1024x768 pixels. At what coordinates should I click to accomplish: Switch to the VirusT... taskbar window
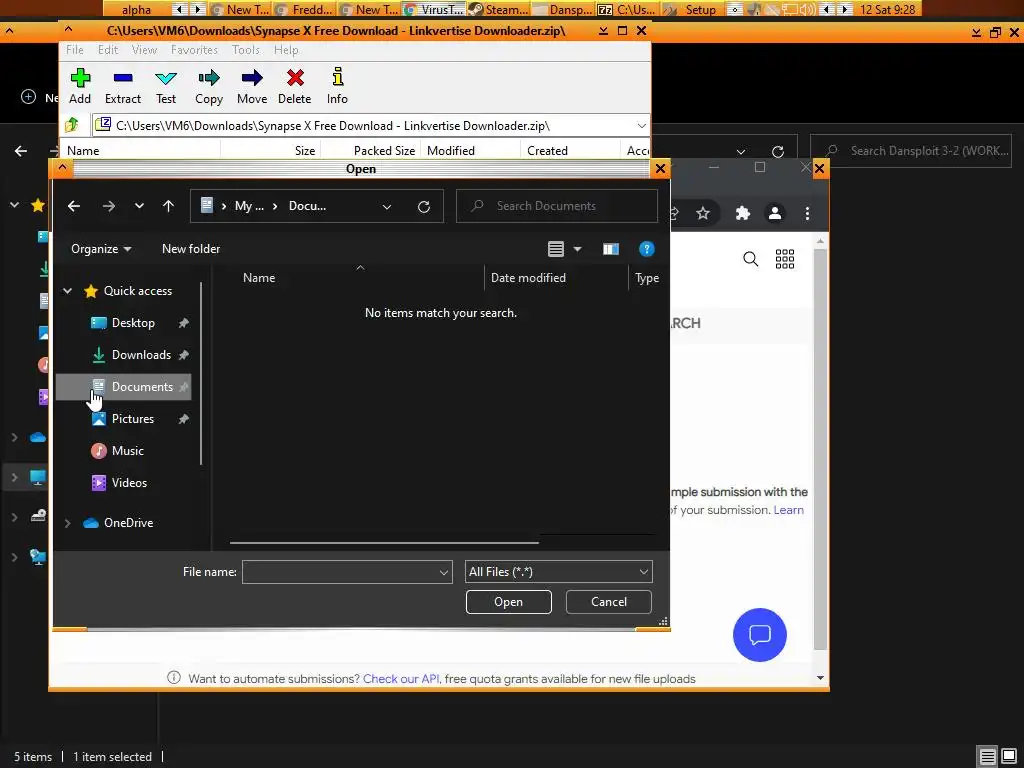click(x=434, y=9)
